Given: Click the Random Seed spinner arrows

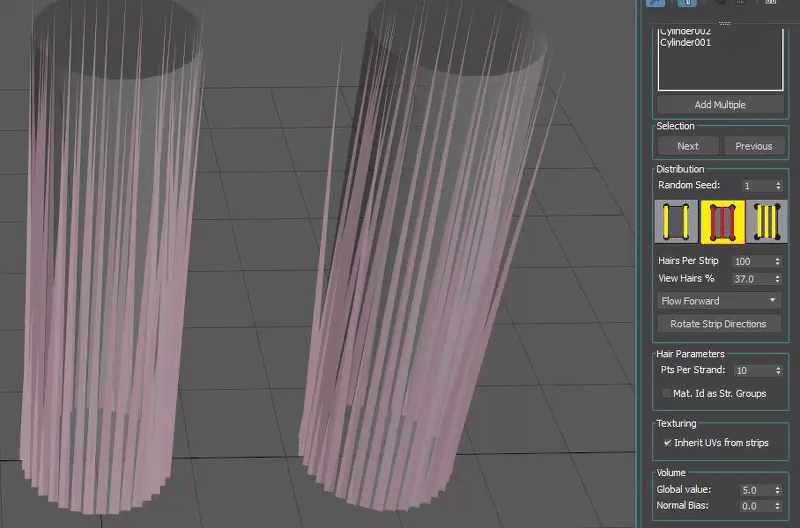Looking at the screenshot, I should (777, 186).
